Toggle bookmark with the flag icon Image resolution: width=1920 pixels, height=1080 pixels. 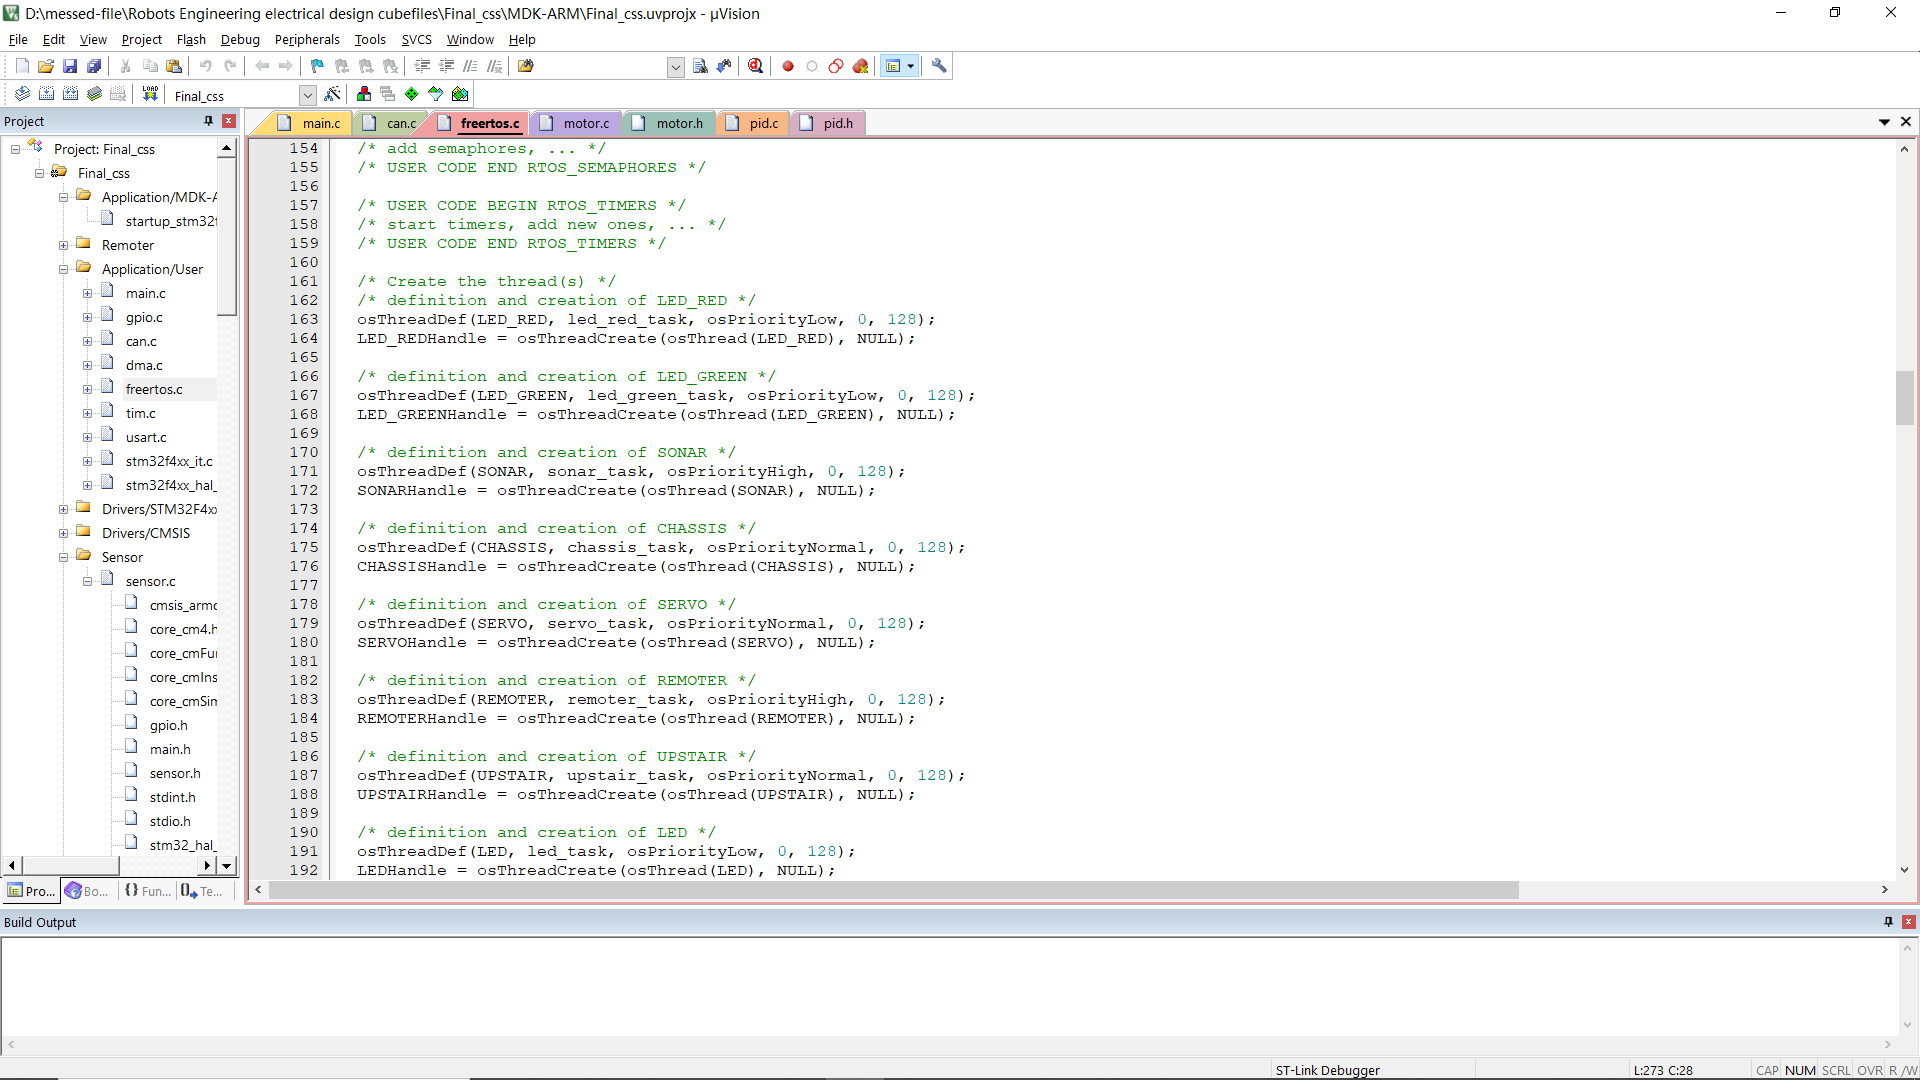click(317, 66)
